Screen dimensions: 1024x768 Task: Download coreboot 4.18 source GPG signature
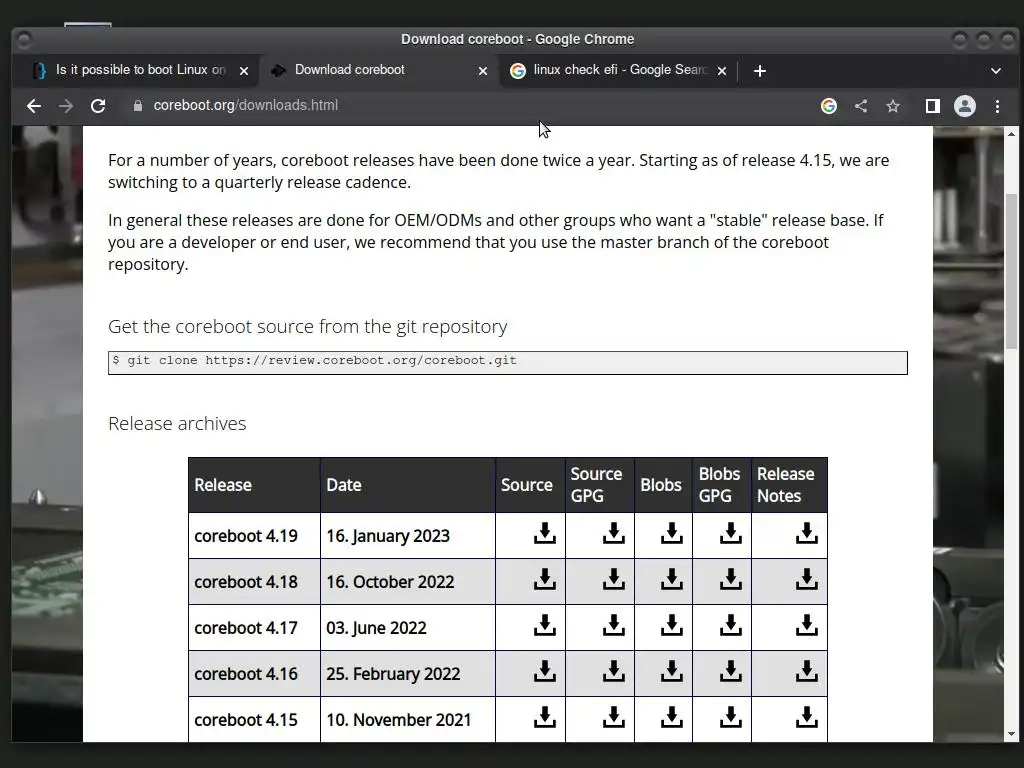(x=613, y=579)
